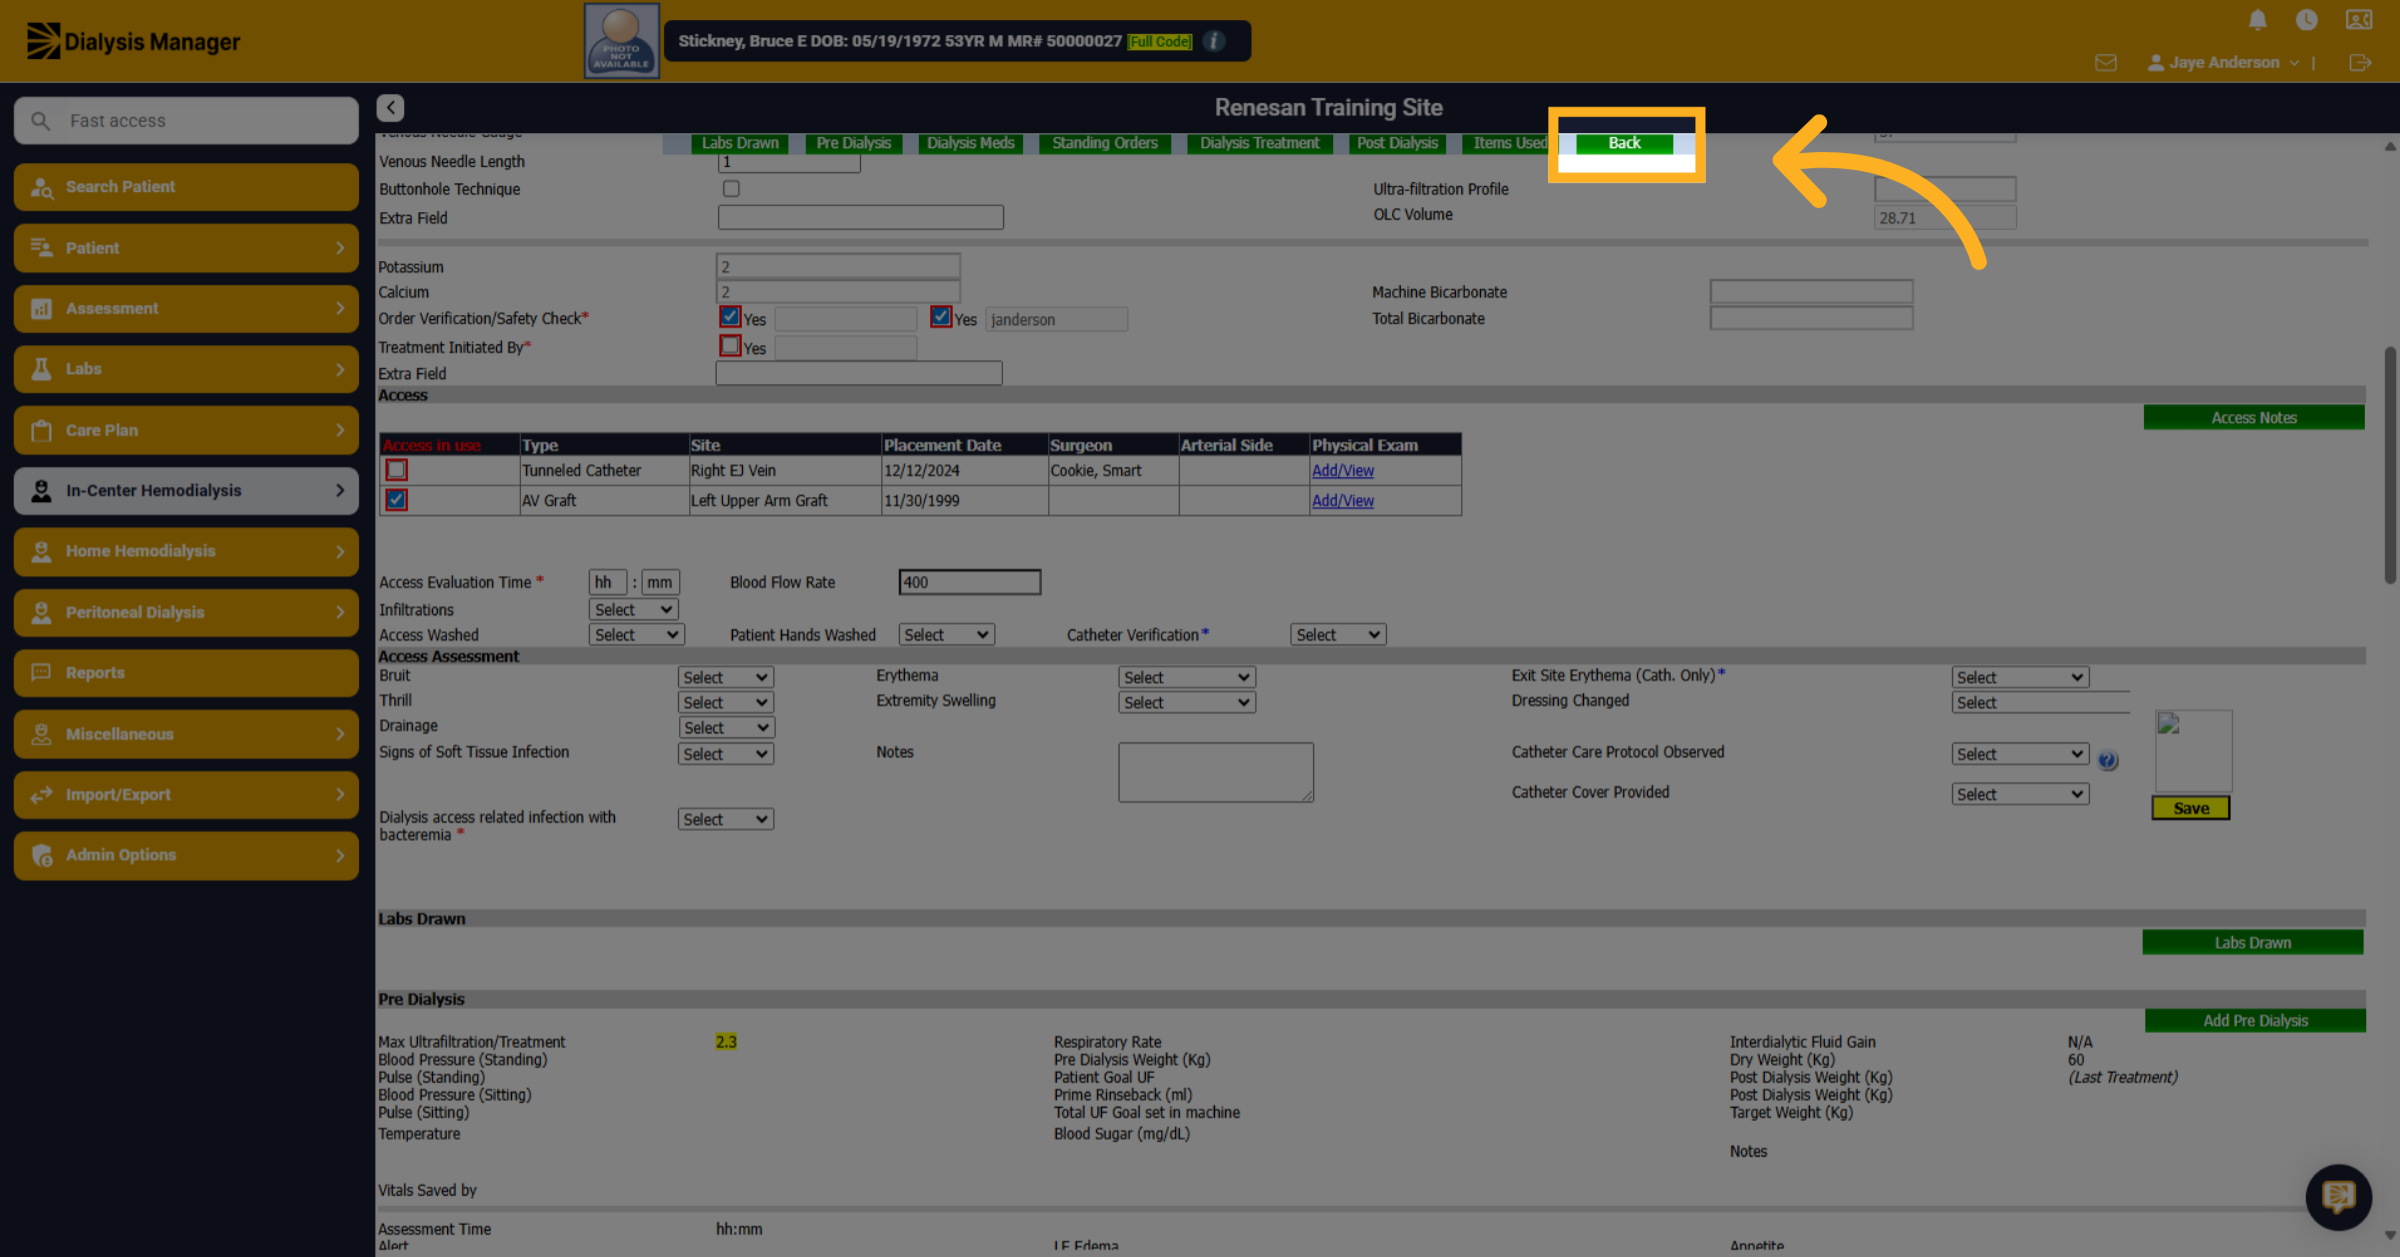2400x1257 pixels.
Task: Open the notifications bell icon
Action: pos(2257,20)
